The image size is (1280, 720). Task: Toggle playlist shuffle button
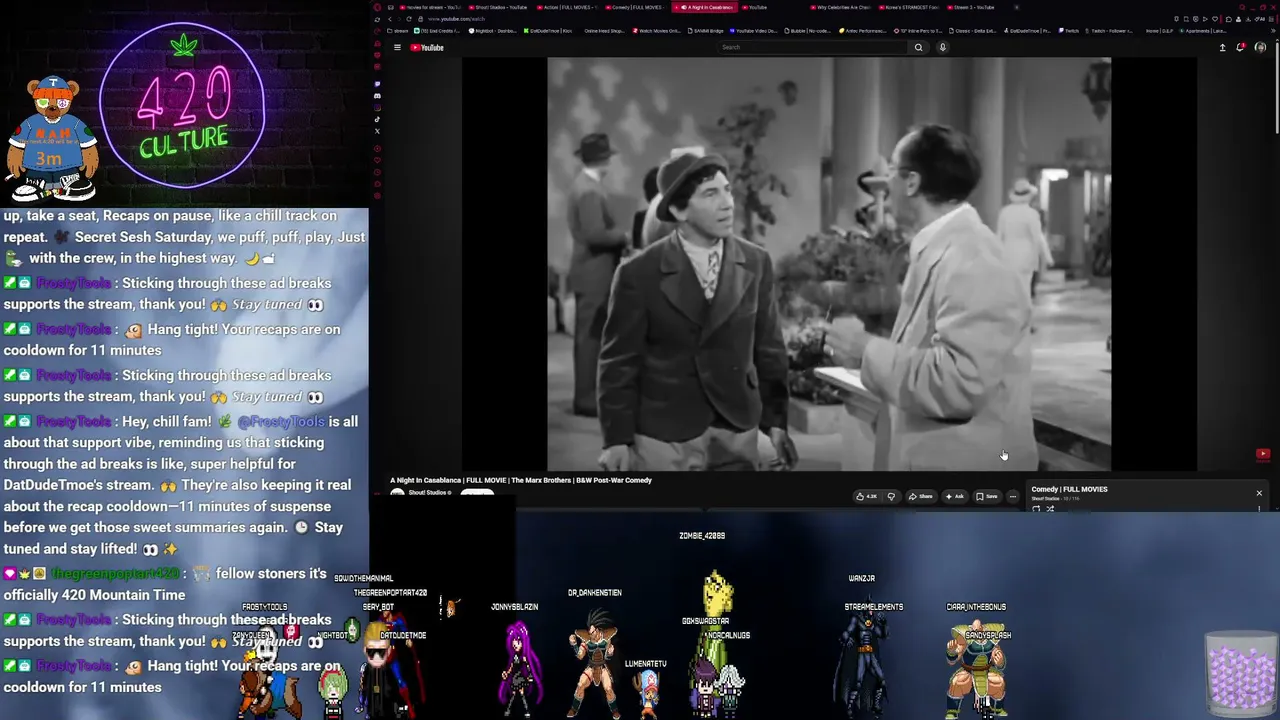pos(1050,509)
